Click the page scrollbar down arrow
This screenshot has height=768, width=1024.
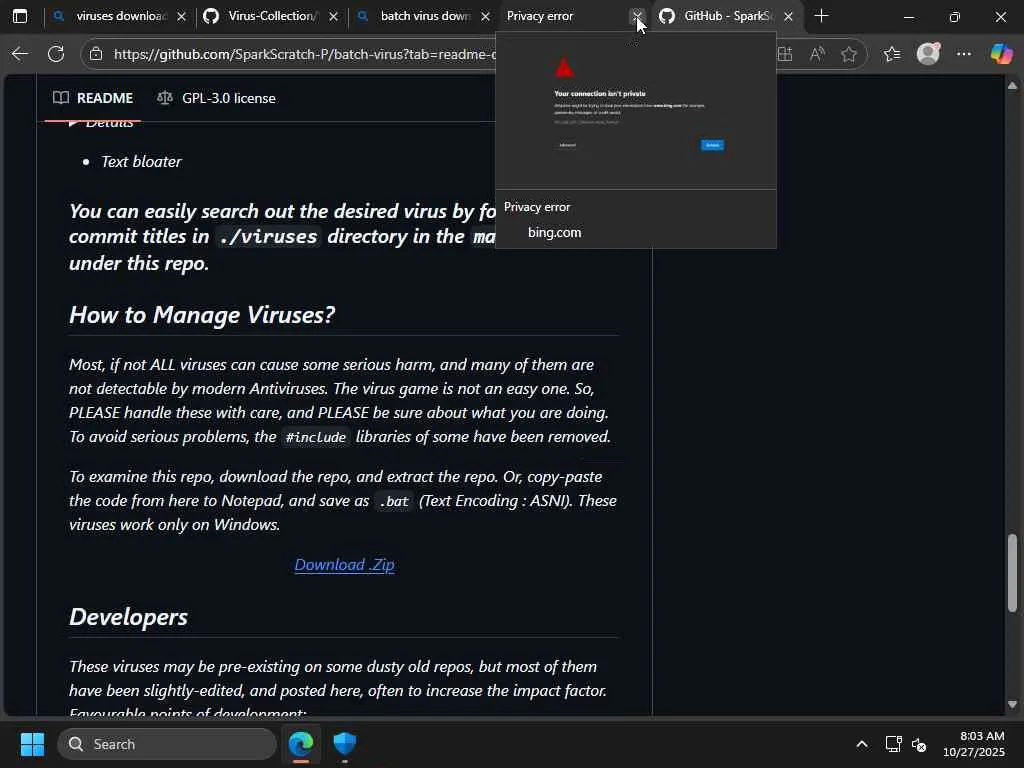(x=1012, y=705)
